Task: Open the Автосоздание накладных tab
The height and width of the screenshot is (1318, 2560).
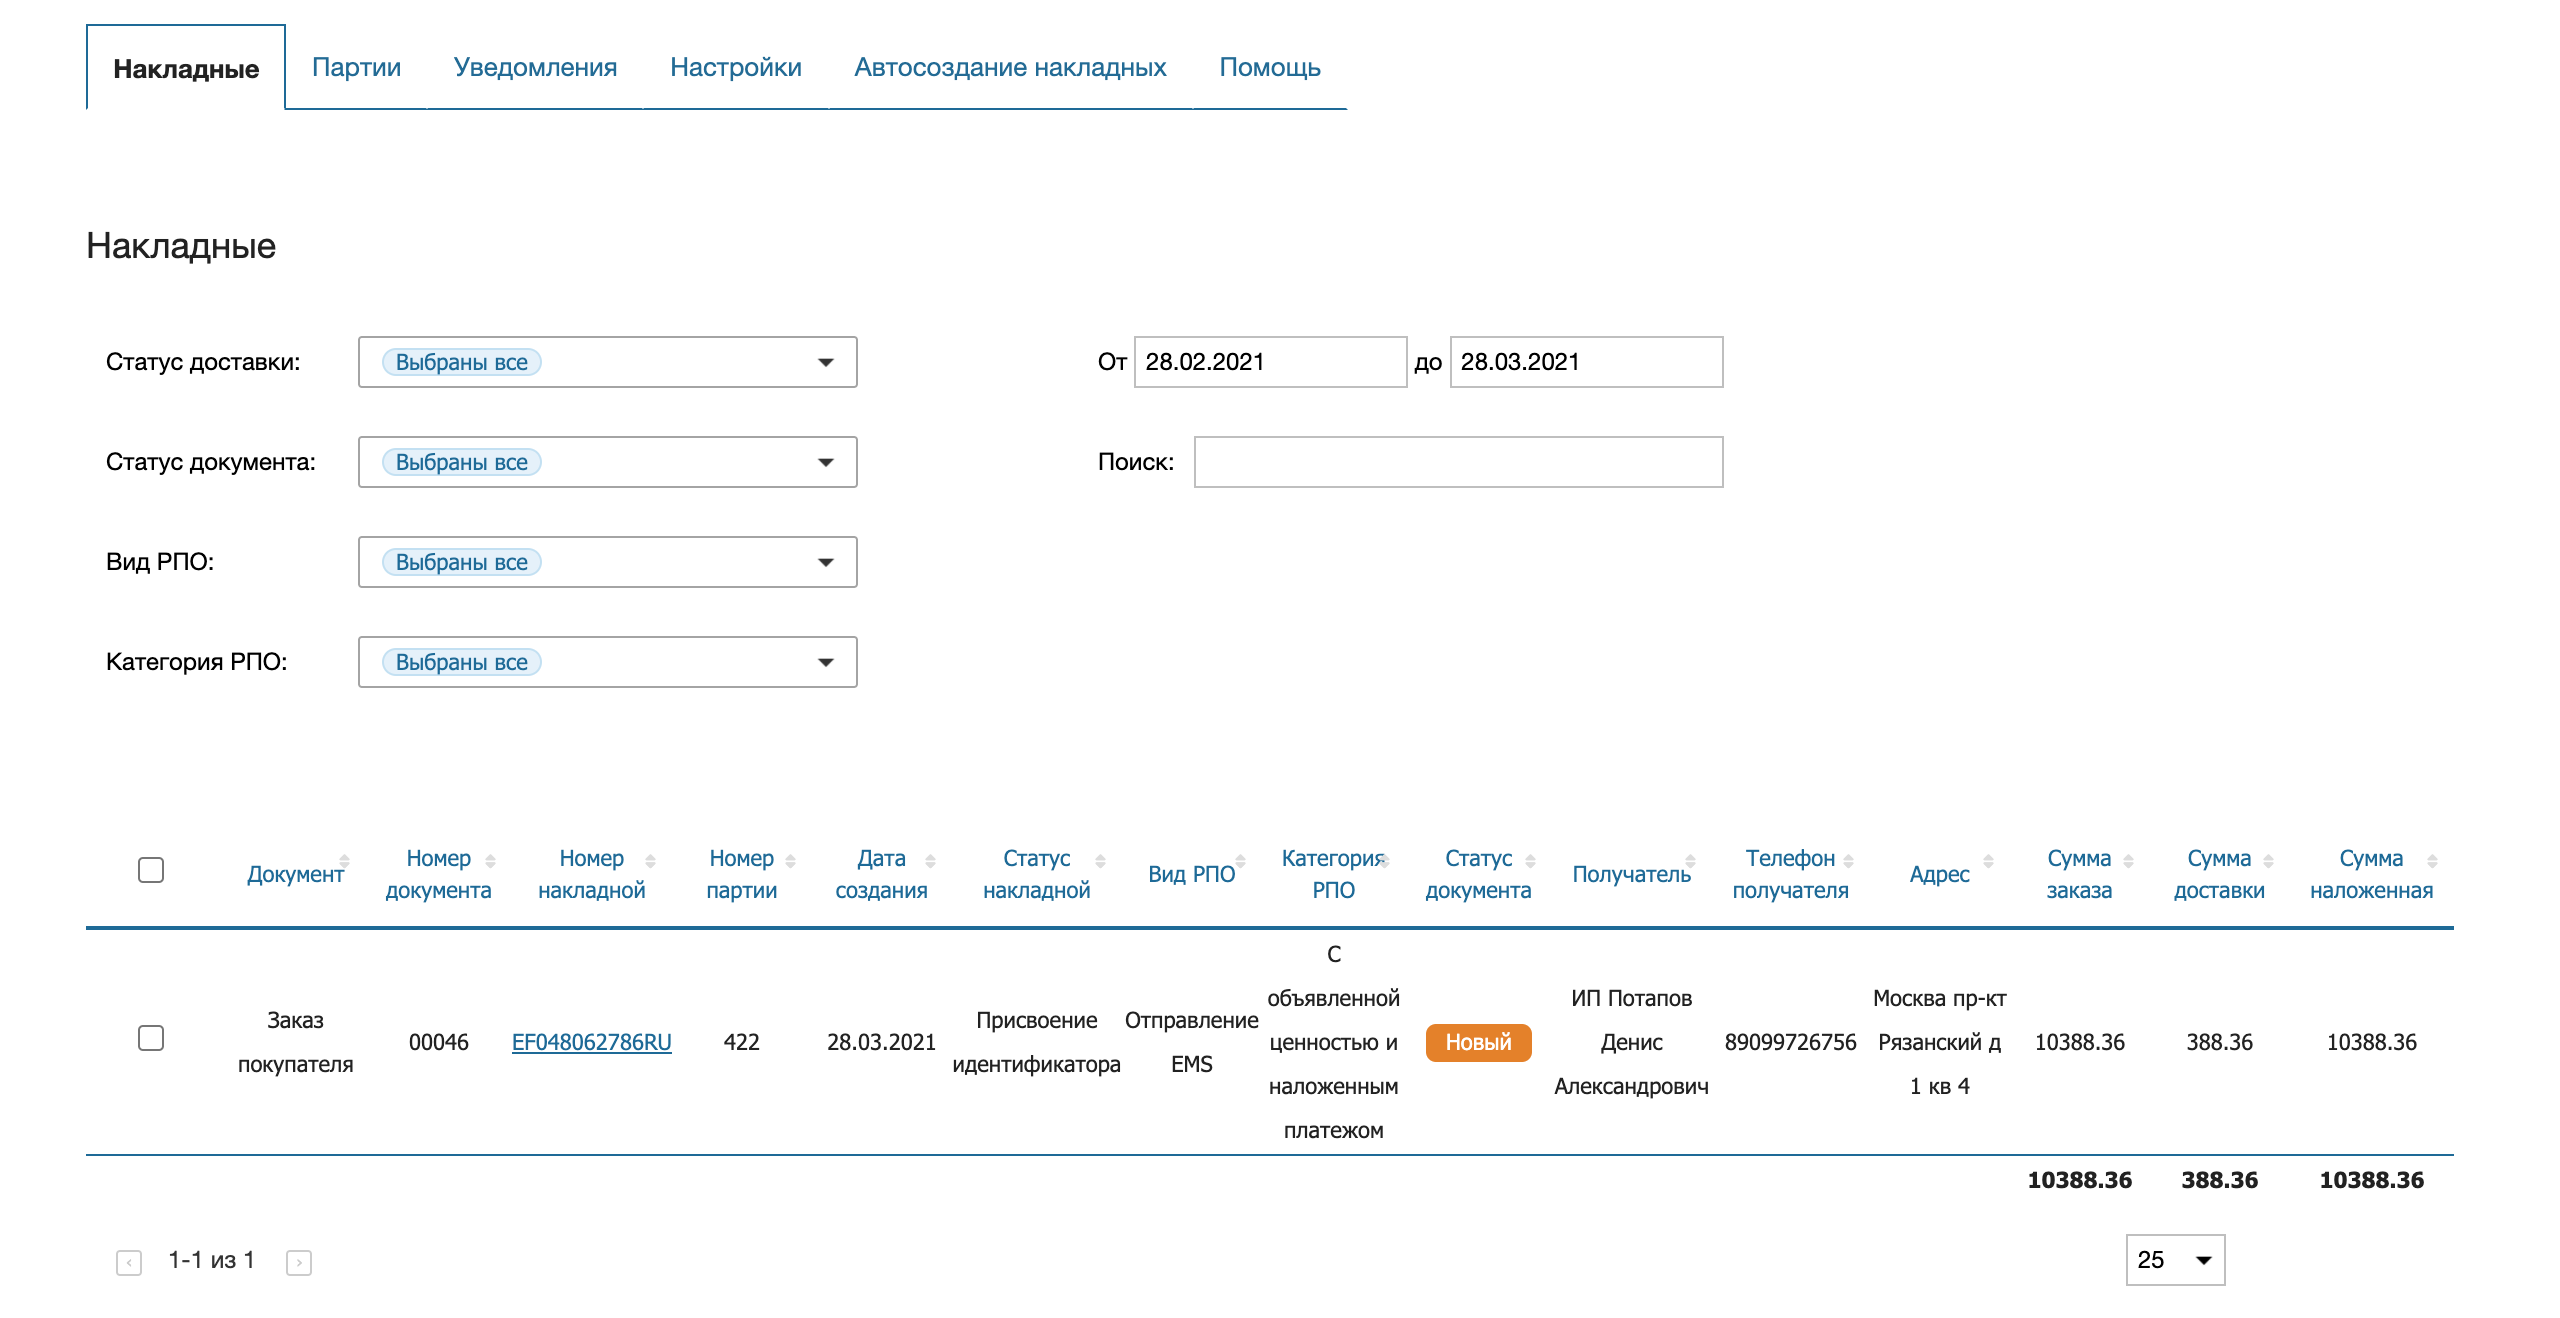Action: pyautogui.click(x=1010, y=67)
